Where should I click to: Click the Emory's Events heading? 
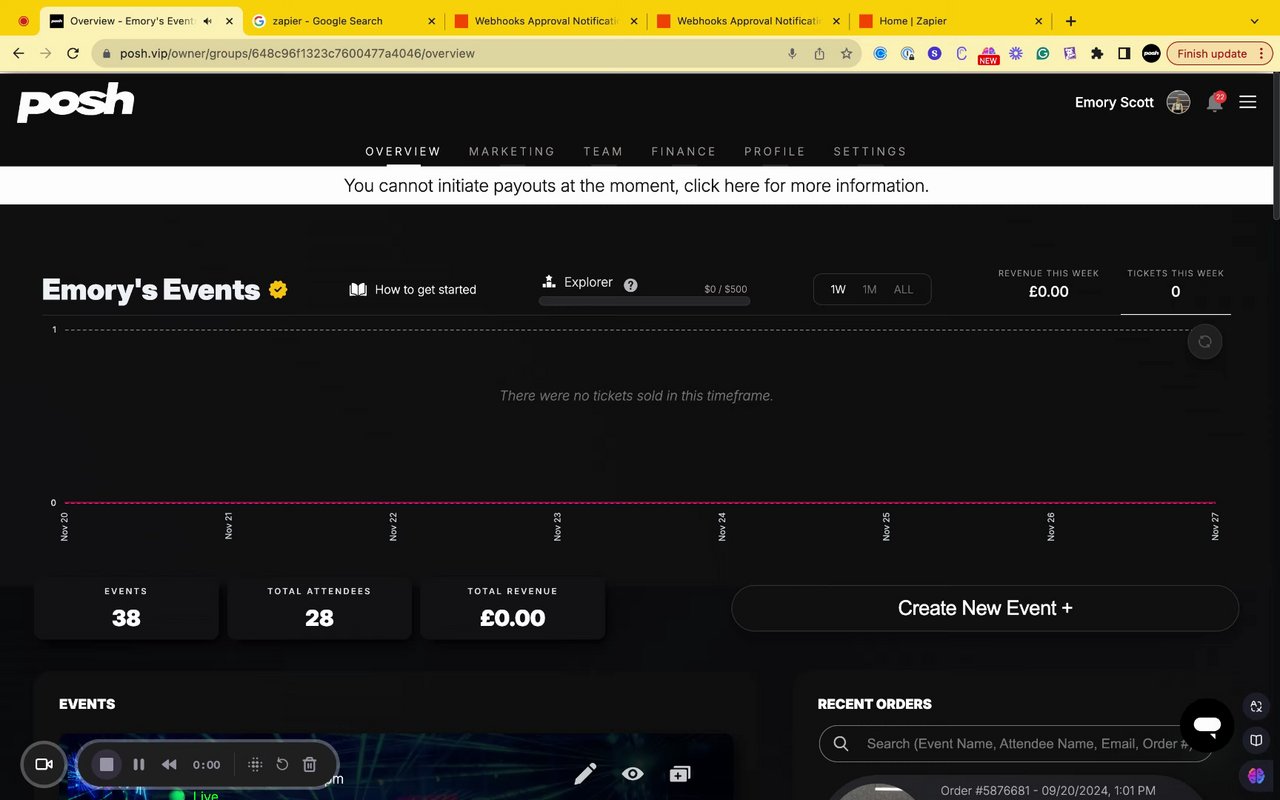(151, 290)
